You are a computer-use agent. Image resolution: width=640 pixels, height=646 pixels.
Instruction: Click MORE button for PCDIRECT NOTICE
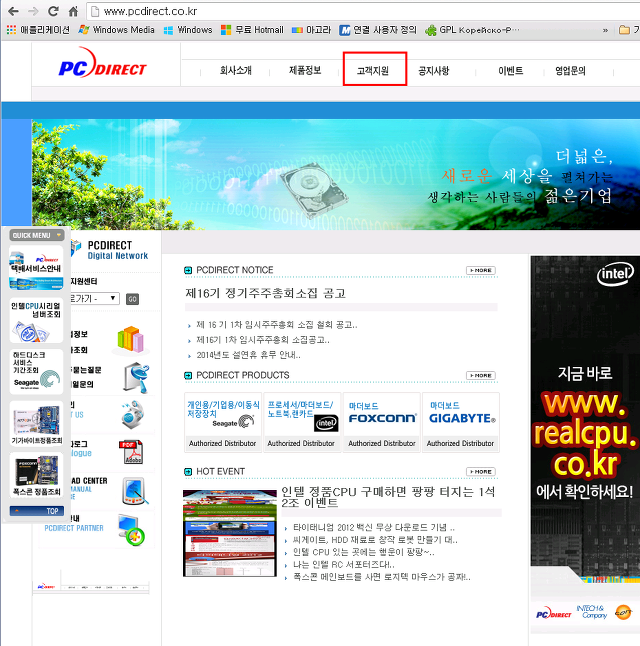[481, 270]
